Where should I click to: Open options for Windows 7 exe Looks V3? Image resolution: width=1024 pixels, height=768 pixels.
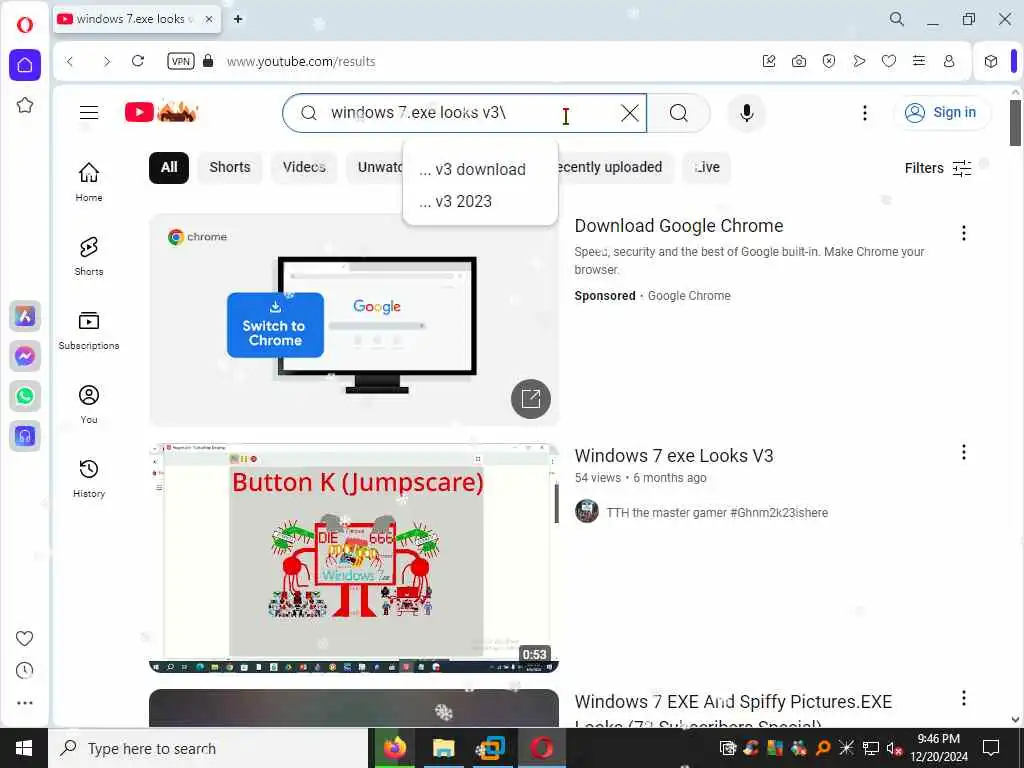point(963,453)
